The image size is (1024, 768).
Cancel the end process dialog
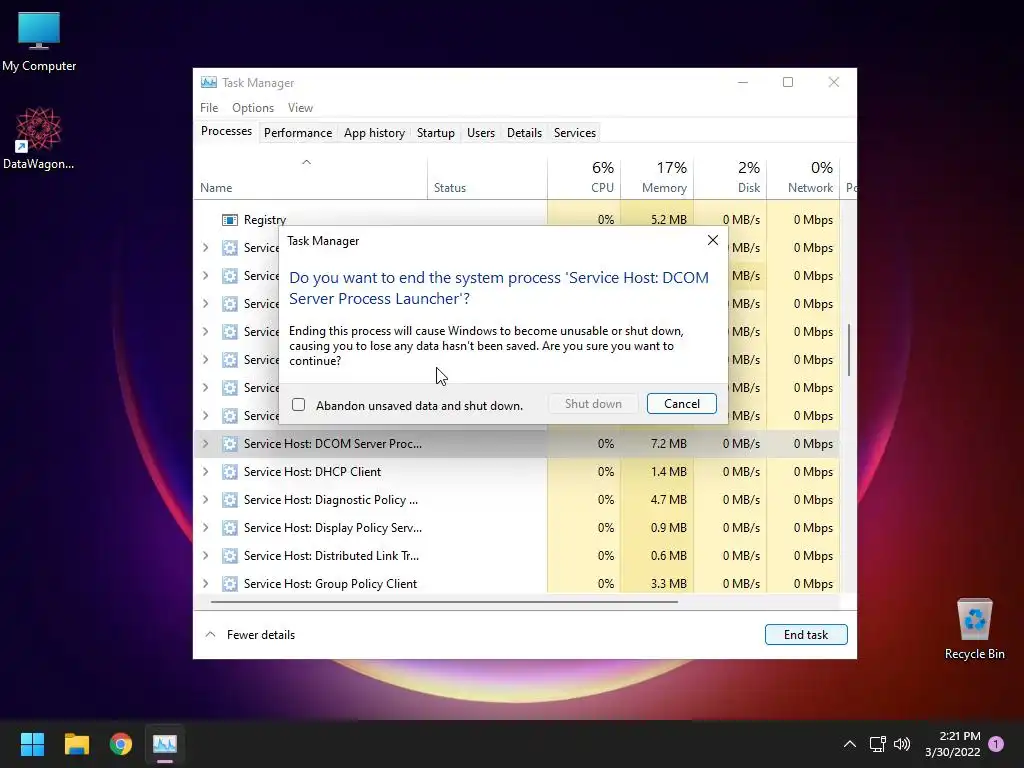tap(682, 404)
